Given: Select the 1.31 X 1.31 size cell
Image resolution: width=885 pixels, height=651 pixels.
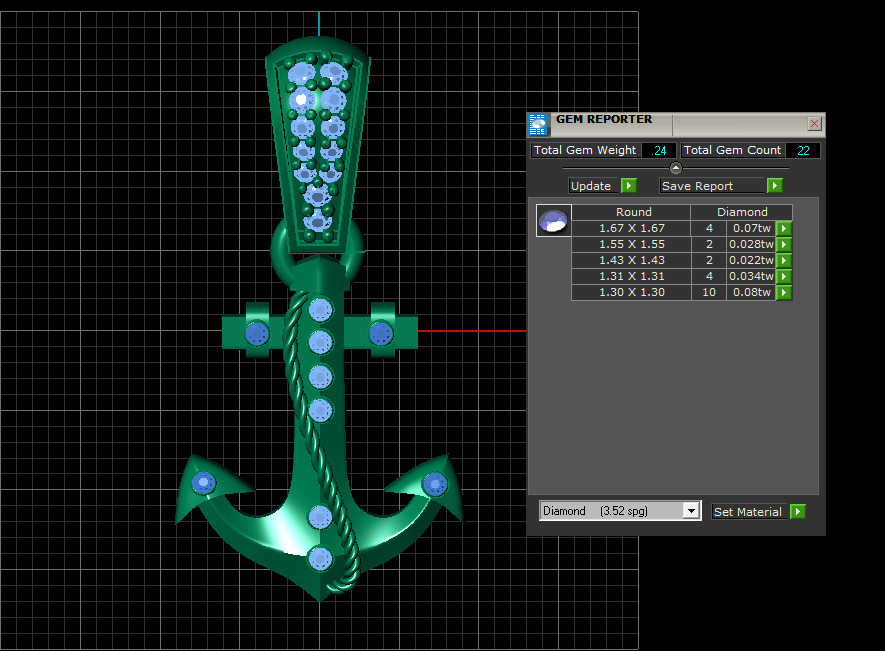Looking at the screenshot, I should [632, 276].
